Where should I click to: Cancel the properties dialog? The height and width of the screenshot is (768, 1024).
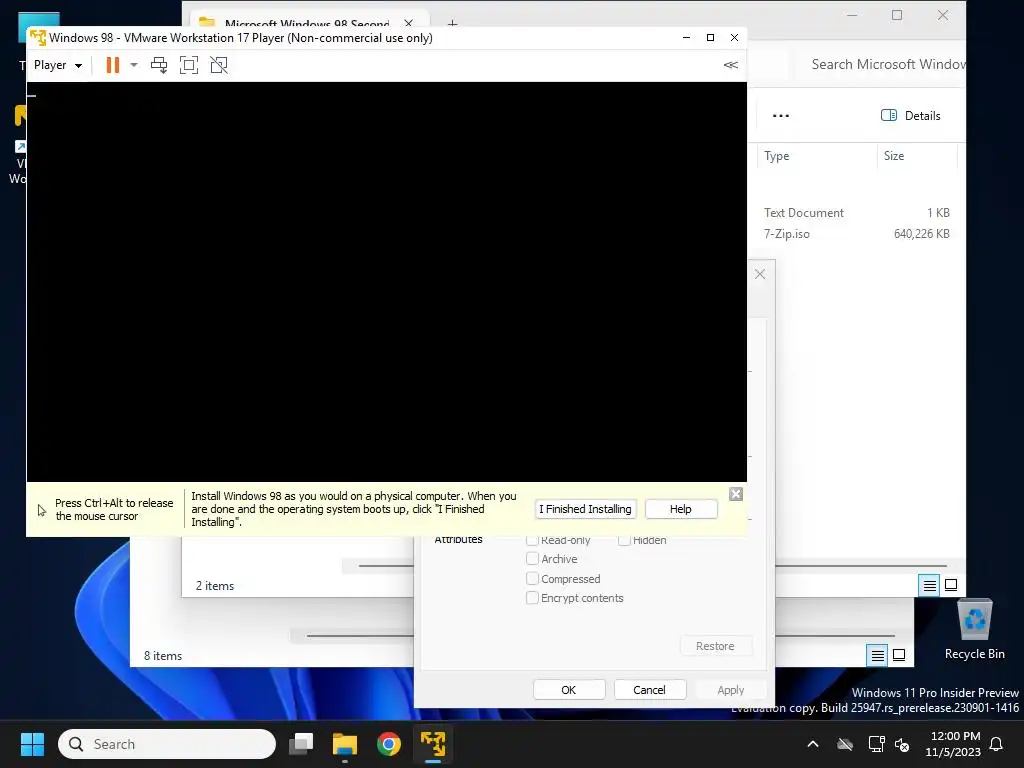click(x=649, y=690)
